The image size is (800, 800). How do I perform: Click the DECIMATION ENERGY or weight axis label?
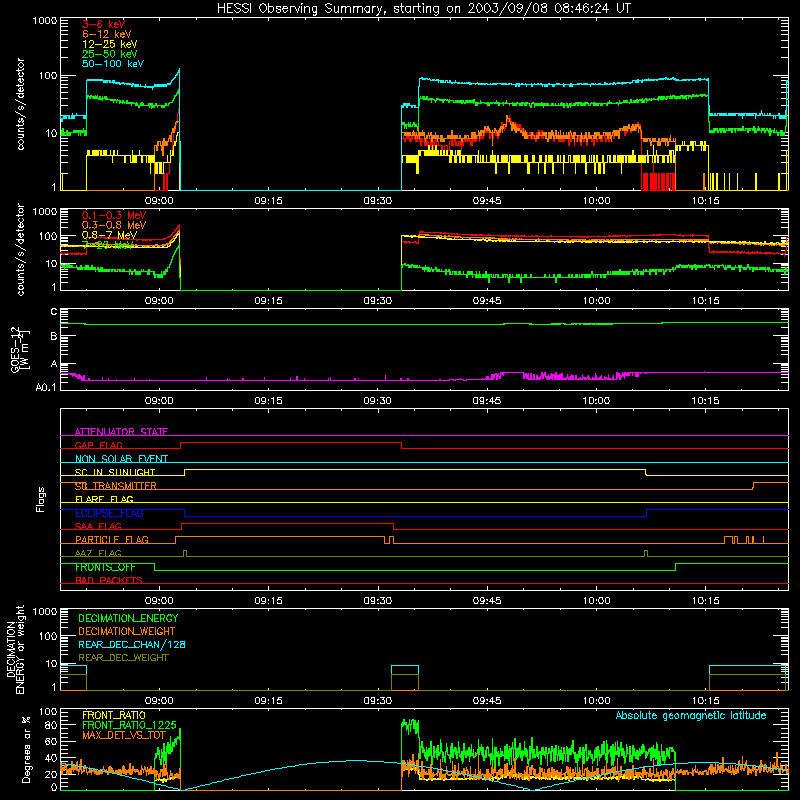coord(16,649)
